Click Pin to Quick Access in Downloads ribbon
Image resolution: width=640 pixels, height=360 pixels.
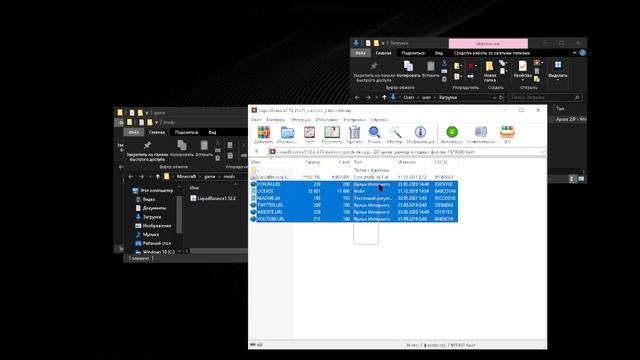coord(373,72)
